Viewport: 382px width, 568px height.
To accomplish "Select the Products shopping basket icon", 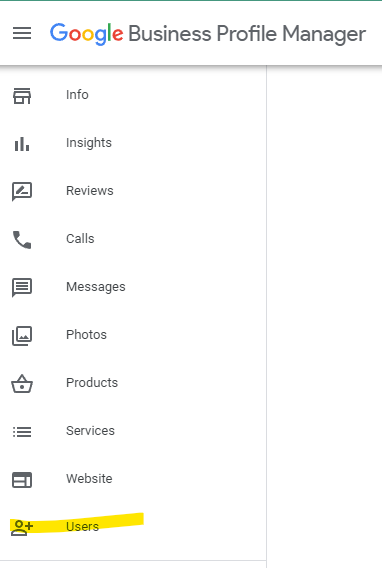I will pyautogui.click(x=22, y=384).
